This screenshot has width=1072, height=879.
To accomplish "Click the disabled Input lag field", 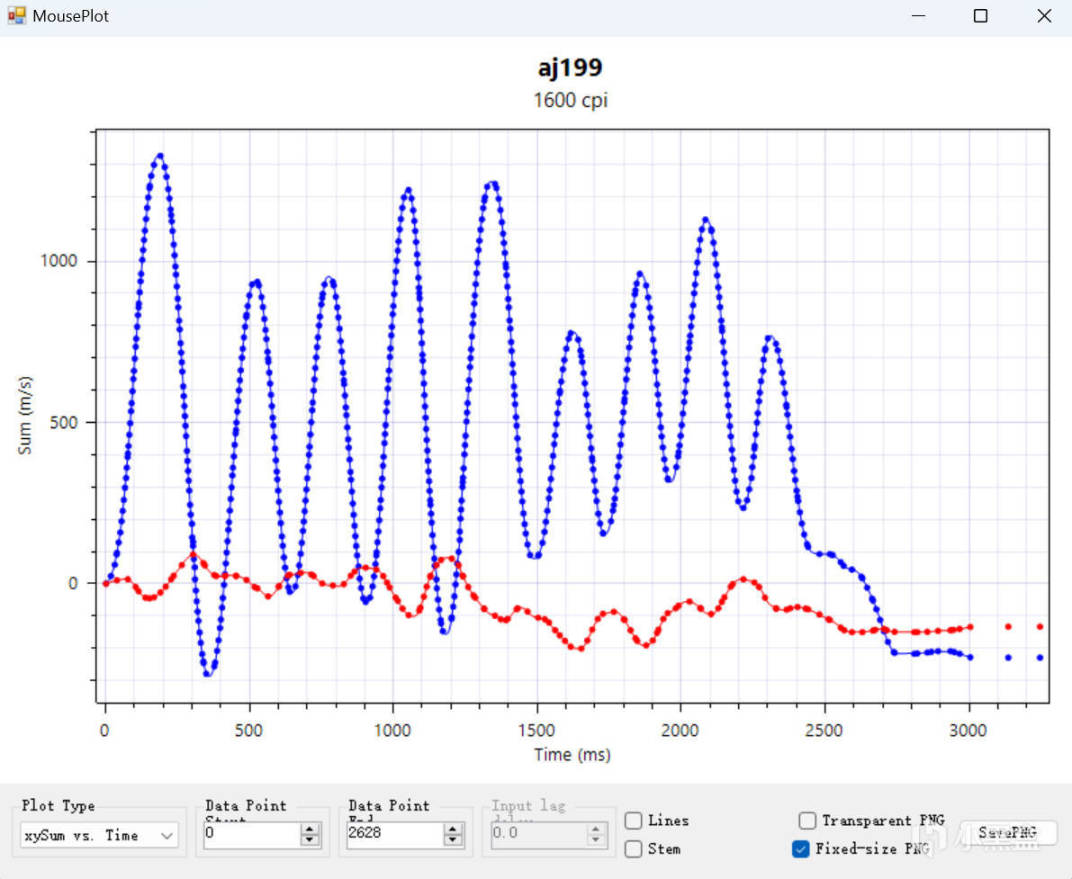I will [x=537, y=834].
